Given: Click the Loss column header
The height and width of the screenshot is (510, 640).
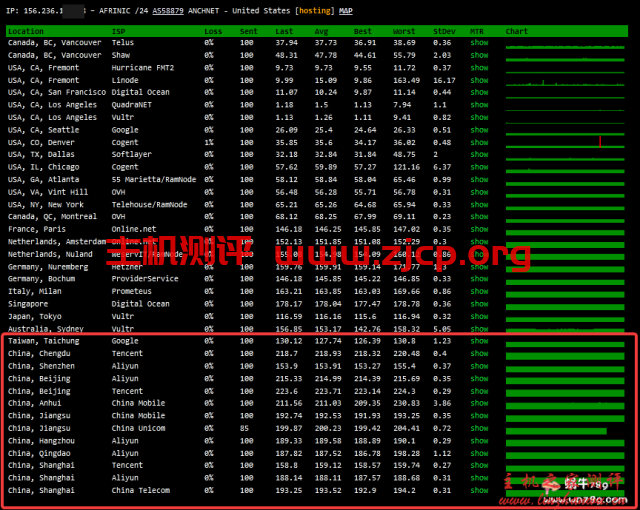Looking at the screenshot, I should 213,31.
